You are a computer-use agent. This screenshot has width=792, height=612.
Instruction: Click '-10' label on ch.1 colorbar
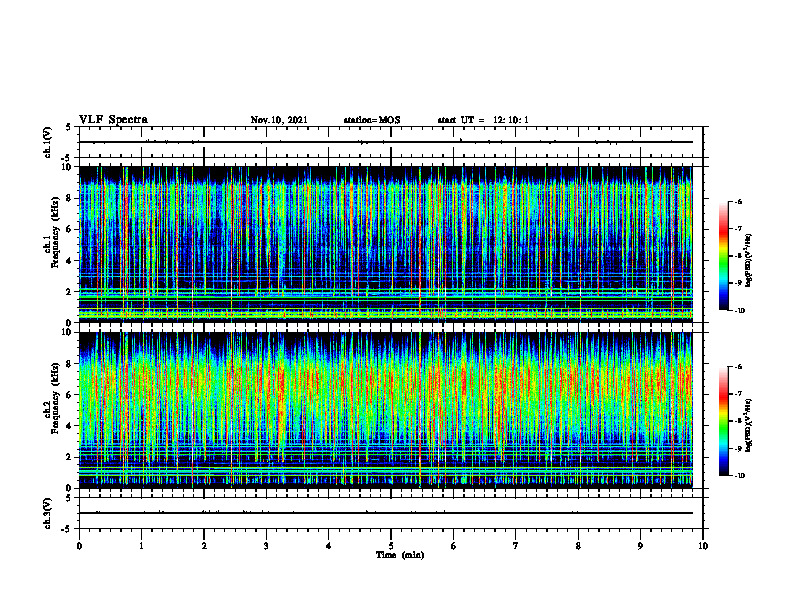tap(740, 311)
